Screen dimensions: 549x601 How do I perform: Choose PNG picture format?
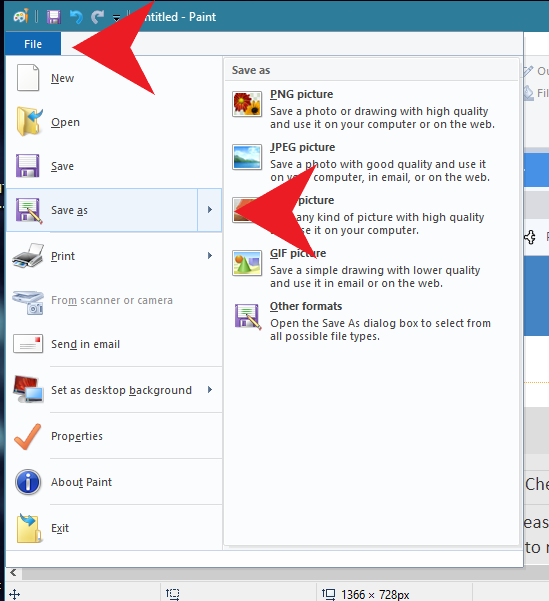[x=371, y=109]
